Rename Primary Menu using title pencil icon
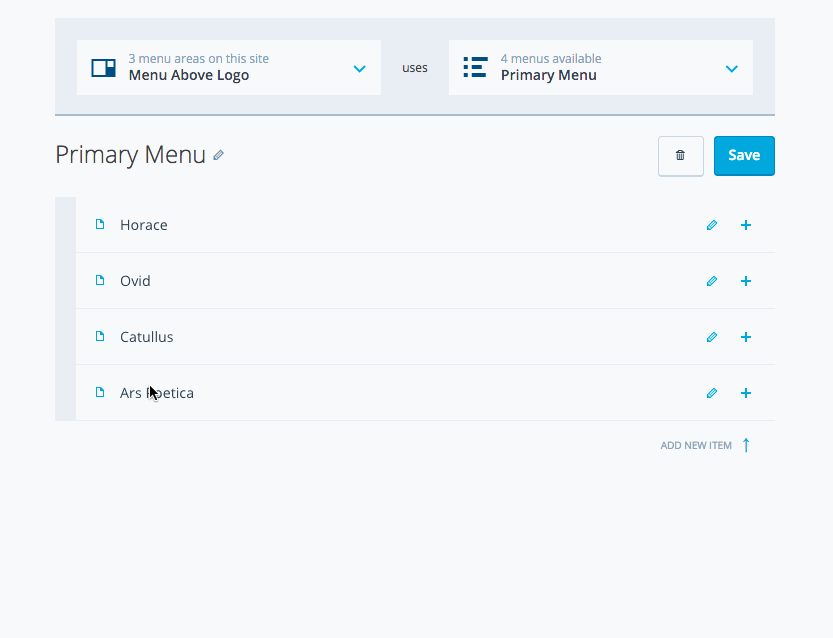Viewport: 833px width, 638px height. [x=218, y=155]
